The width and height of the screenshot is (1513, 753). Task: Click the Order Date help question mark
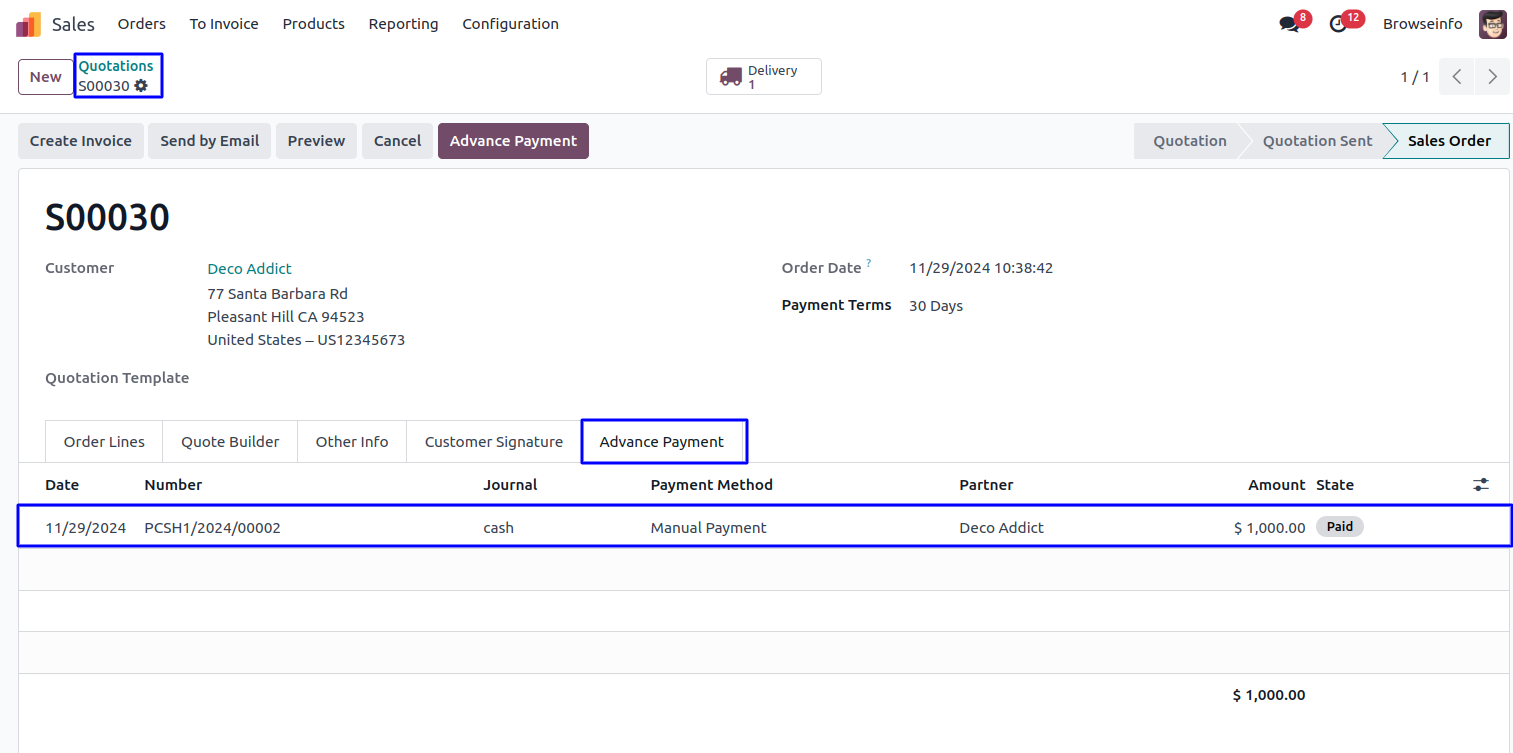point(868,264)
